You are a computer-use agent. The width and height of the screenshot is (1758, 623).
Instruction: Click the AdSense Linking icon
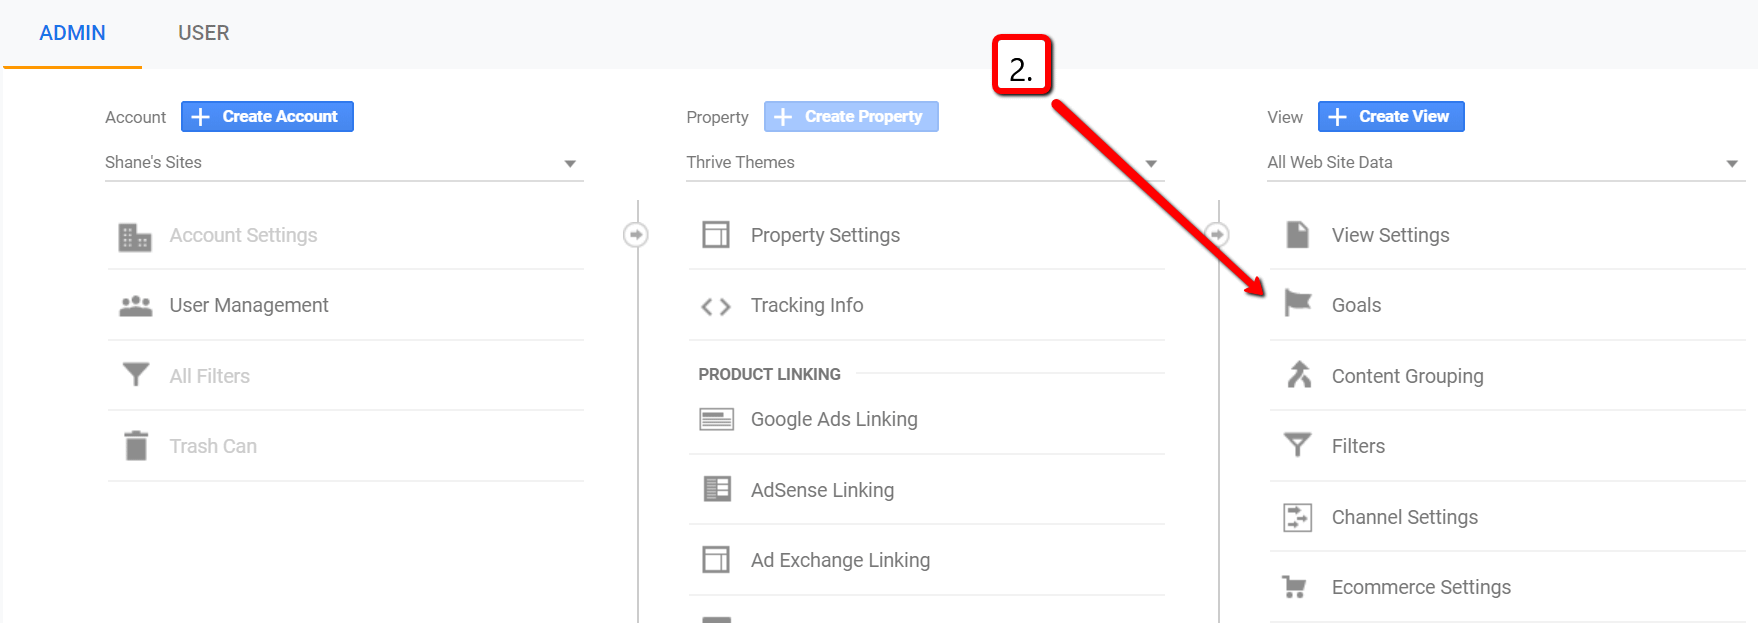pos(716,489)
